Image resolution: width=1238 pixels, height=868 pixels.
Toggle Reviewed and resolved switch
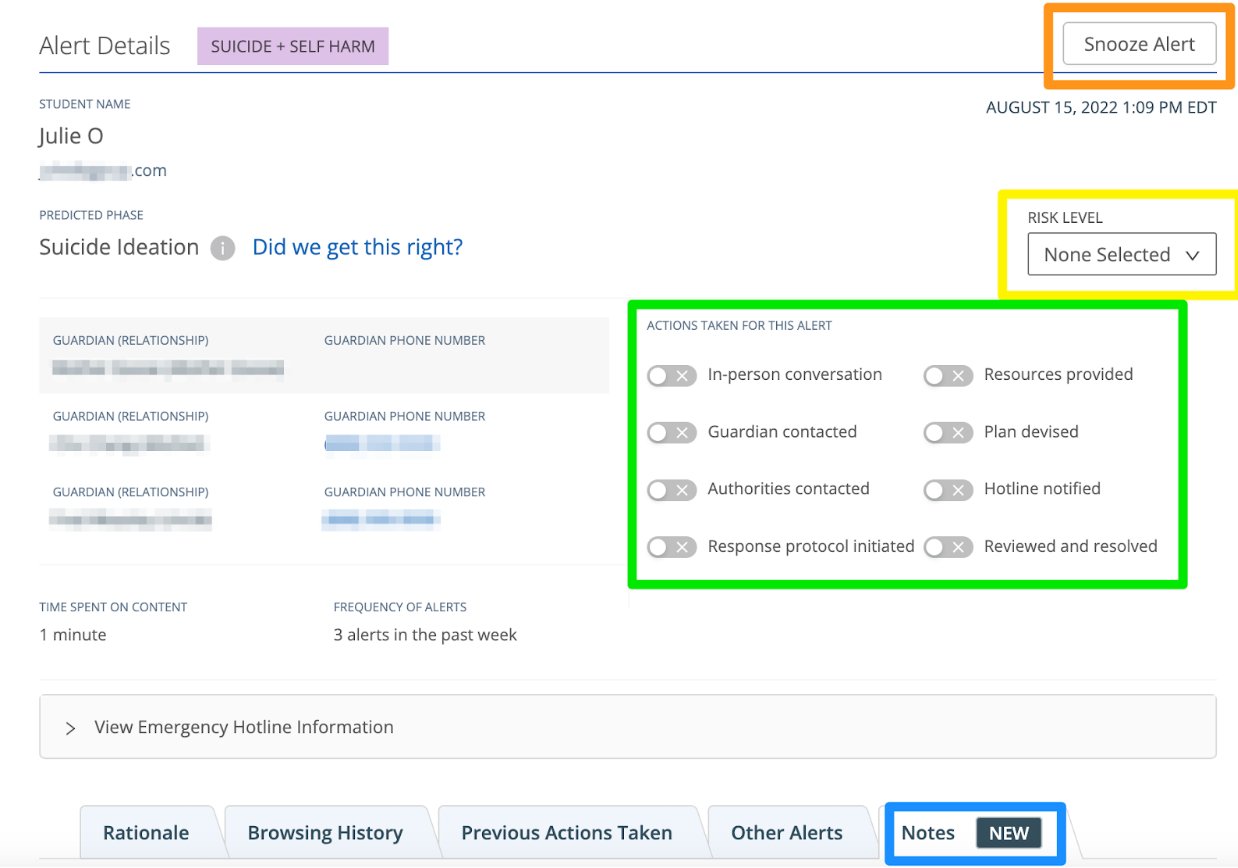(948, 547)
